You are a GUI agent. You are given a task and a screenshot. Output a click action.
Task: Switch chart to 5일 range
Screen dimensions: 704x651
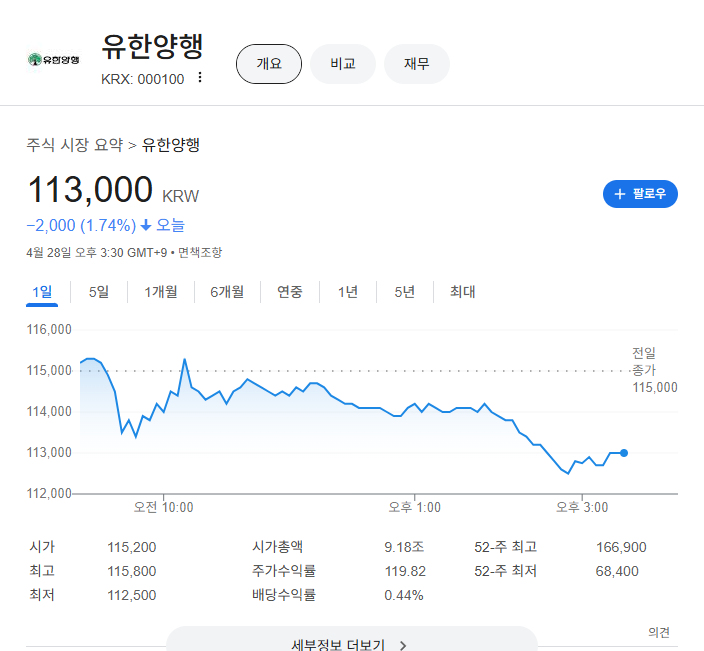click(99, 292)
